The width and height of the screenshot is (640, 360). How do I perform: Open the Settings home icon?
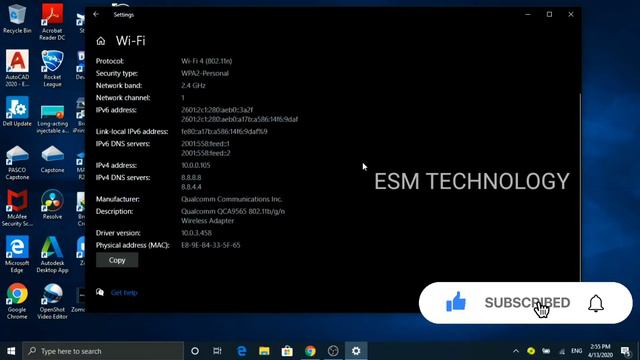(x=101, y=41)
